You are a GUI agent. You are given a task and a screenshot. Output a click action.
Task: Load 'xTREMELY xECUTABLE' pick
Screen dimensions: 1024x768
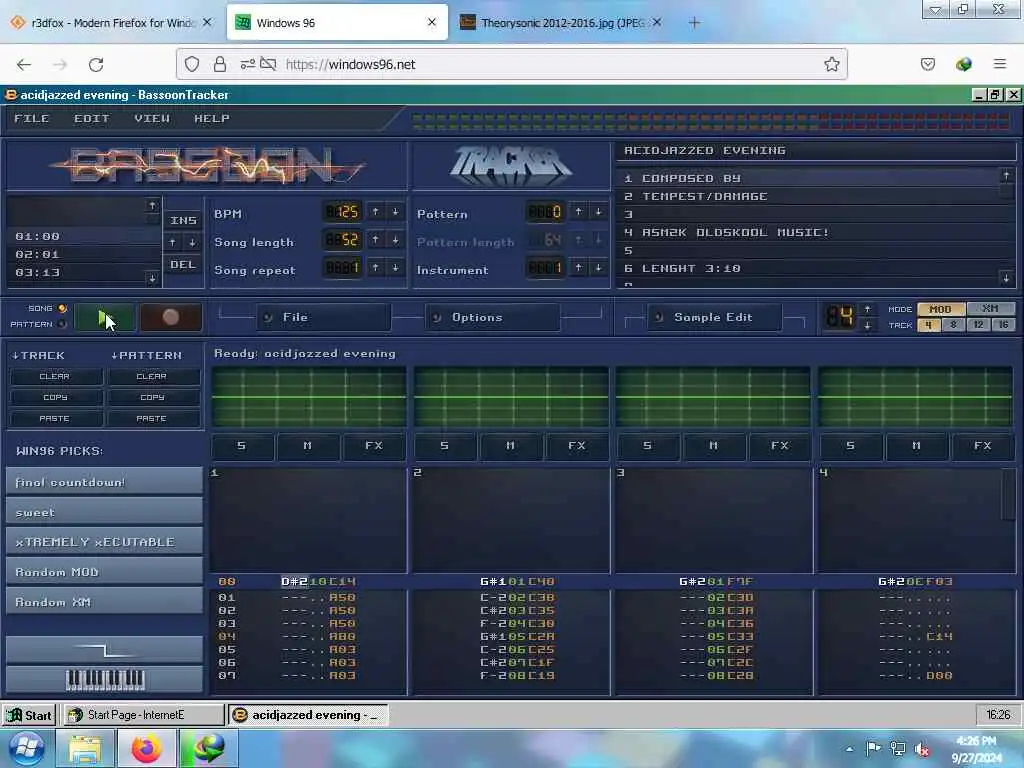click(x=104, y=542)
